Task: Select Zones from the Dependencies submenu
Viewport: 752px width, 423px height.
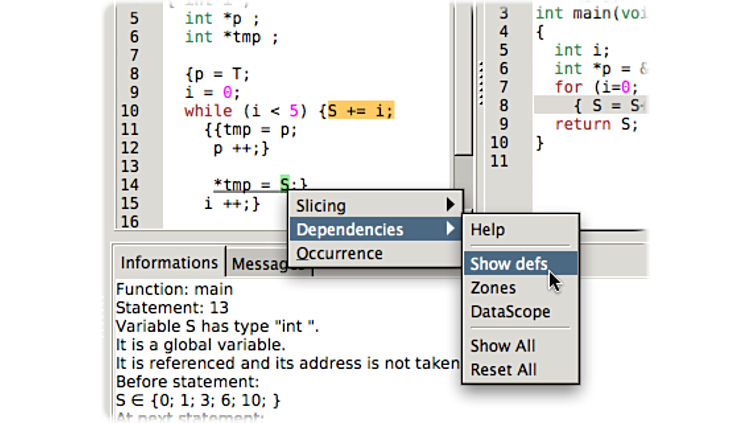Action: click(493, 288)
